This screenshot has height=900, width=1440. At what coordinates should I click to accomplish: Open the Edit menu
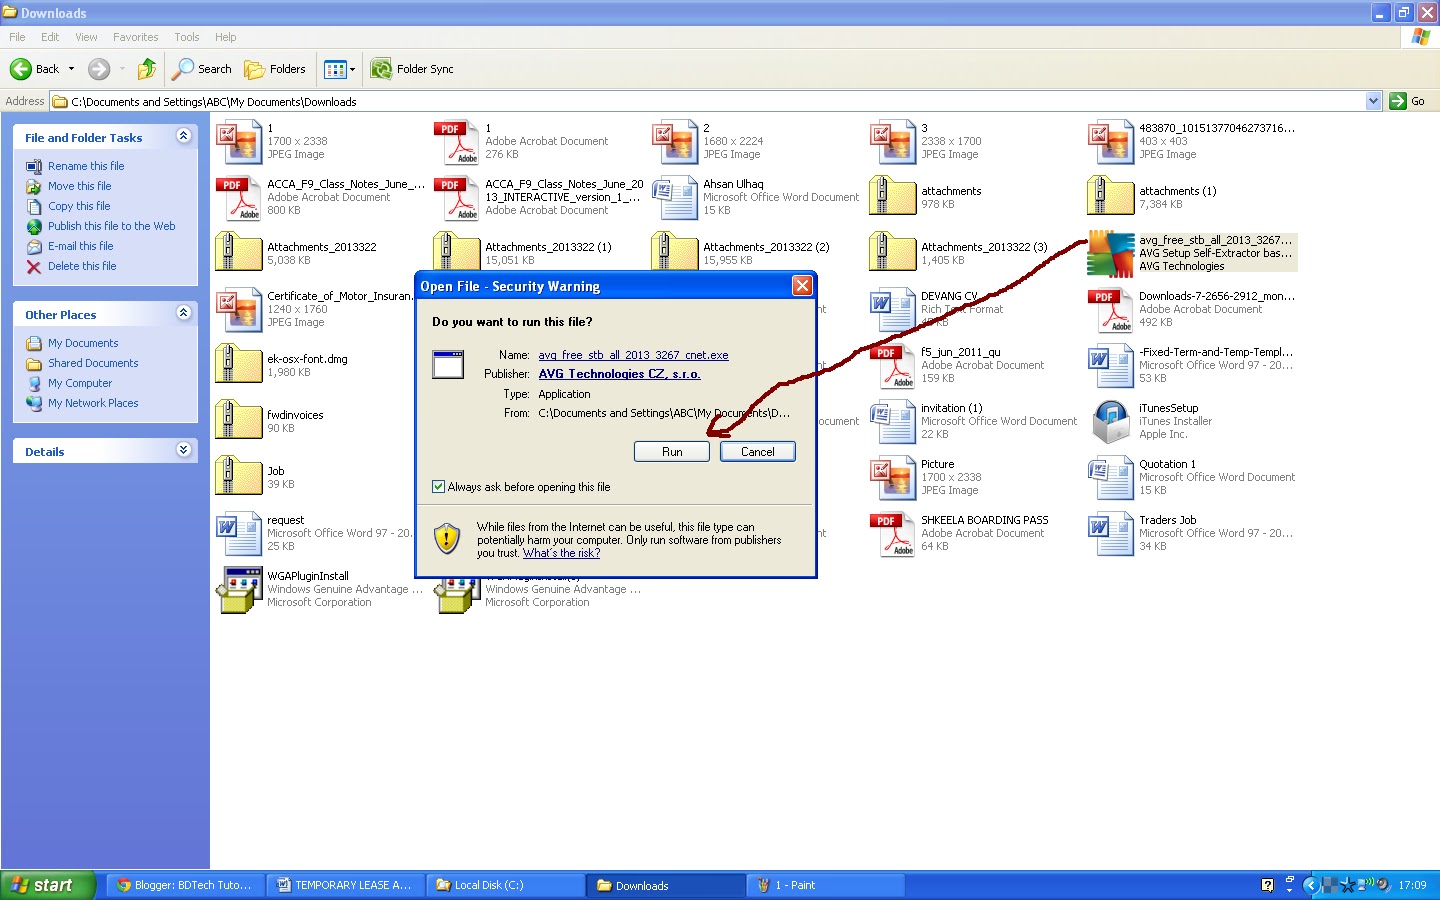50,37
